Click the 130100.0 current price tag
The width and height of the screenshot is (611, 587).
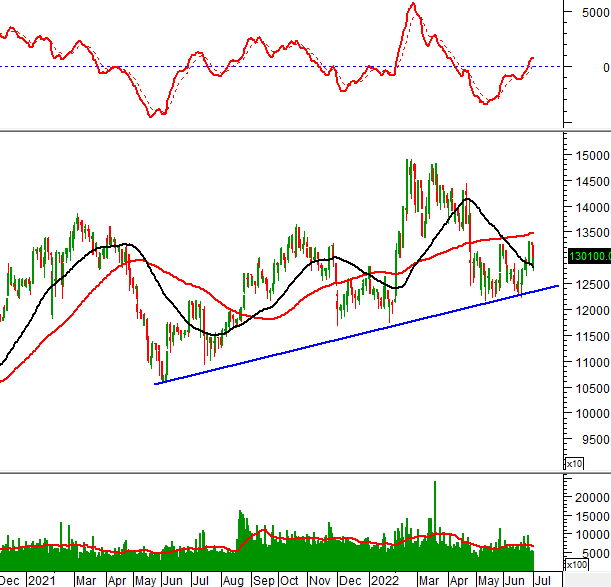coord(589,257)
